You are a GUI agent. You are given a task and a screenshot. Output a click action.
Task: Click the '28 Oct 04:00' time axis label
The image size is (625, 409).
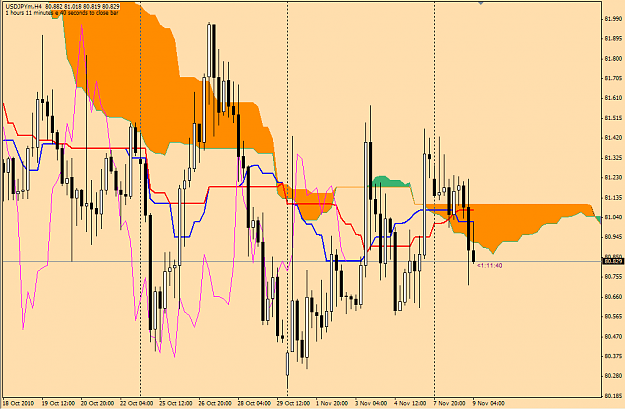click(254, 403)
